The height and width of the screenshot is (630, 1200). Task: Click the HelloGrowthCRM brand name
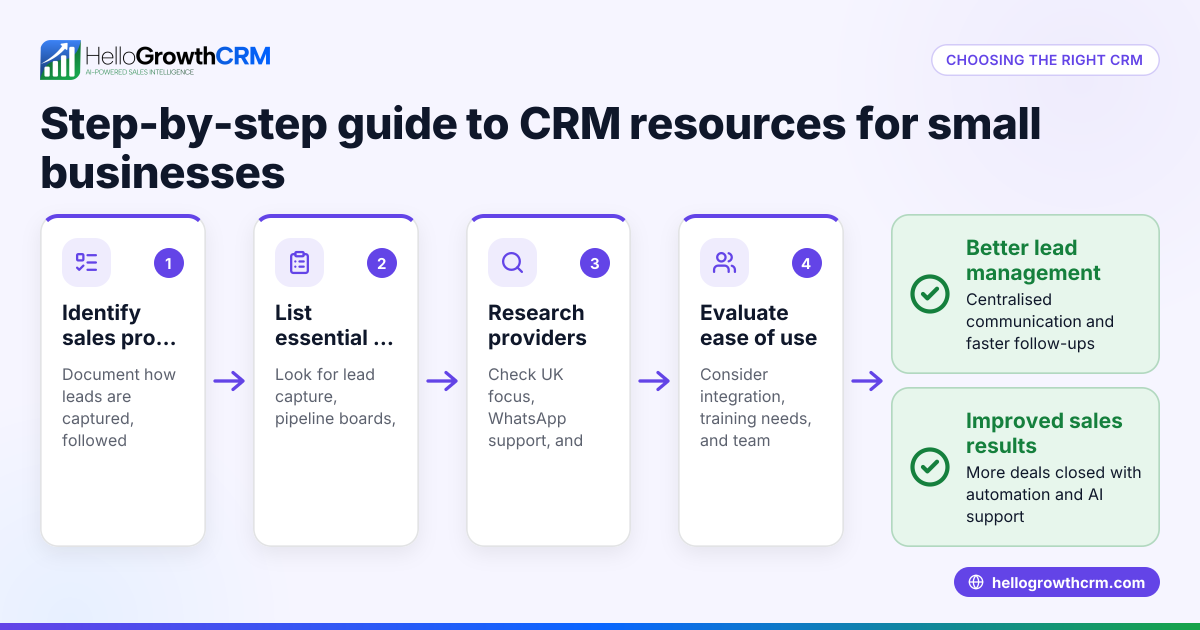point(178,55)
